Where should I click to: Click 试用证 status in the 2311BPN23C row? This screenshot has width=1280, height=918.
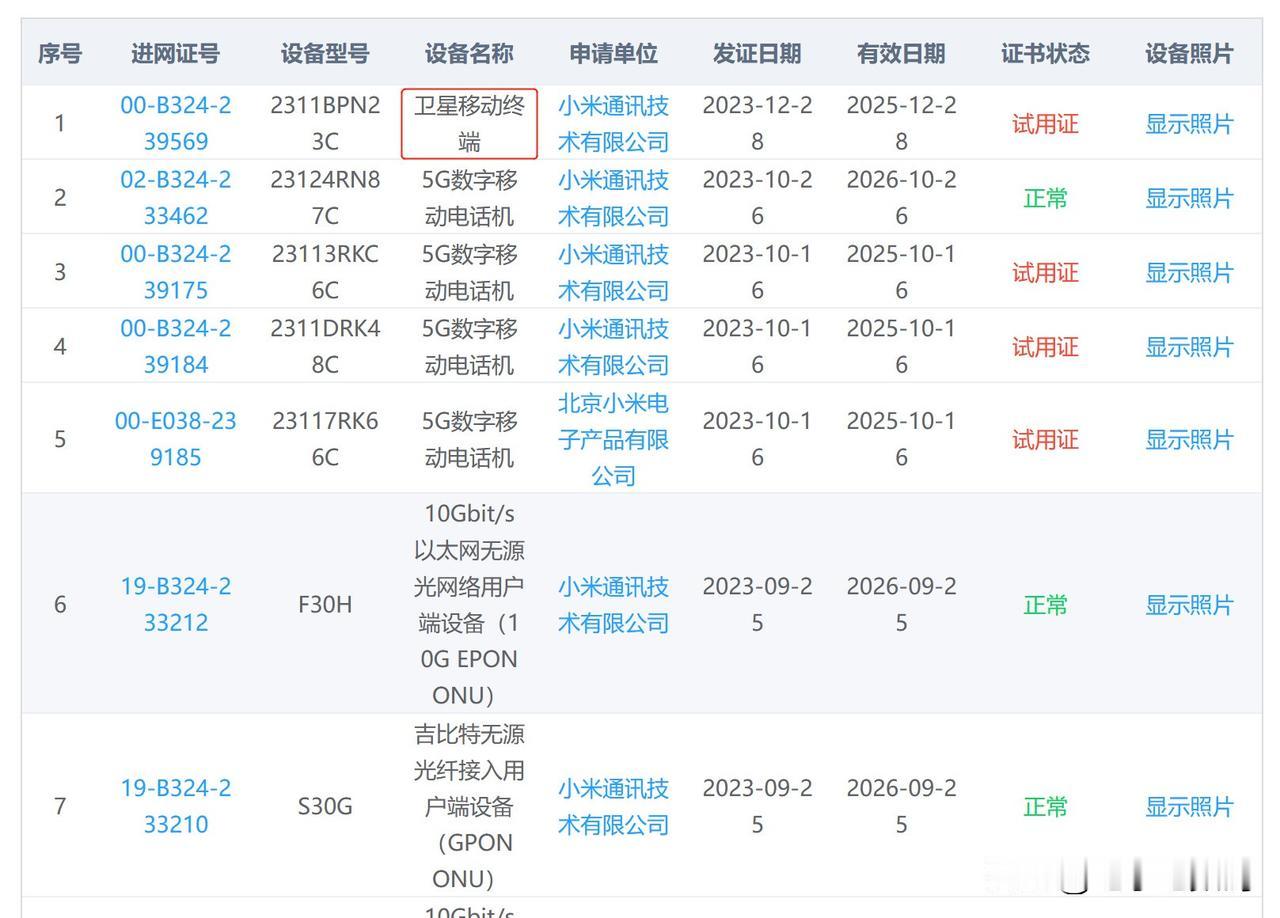tap(1045, 124)
